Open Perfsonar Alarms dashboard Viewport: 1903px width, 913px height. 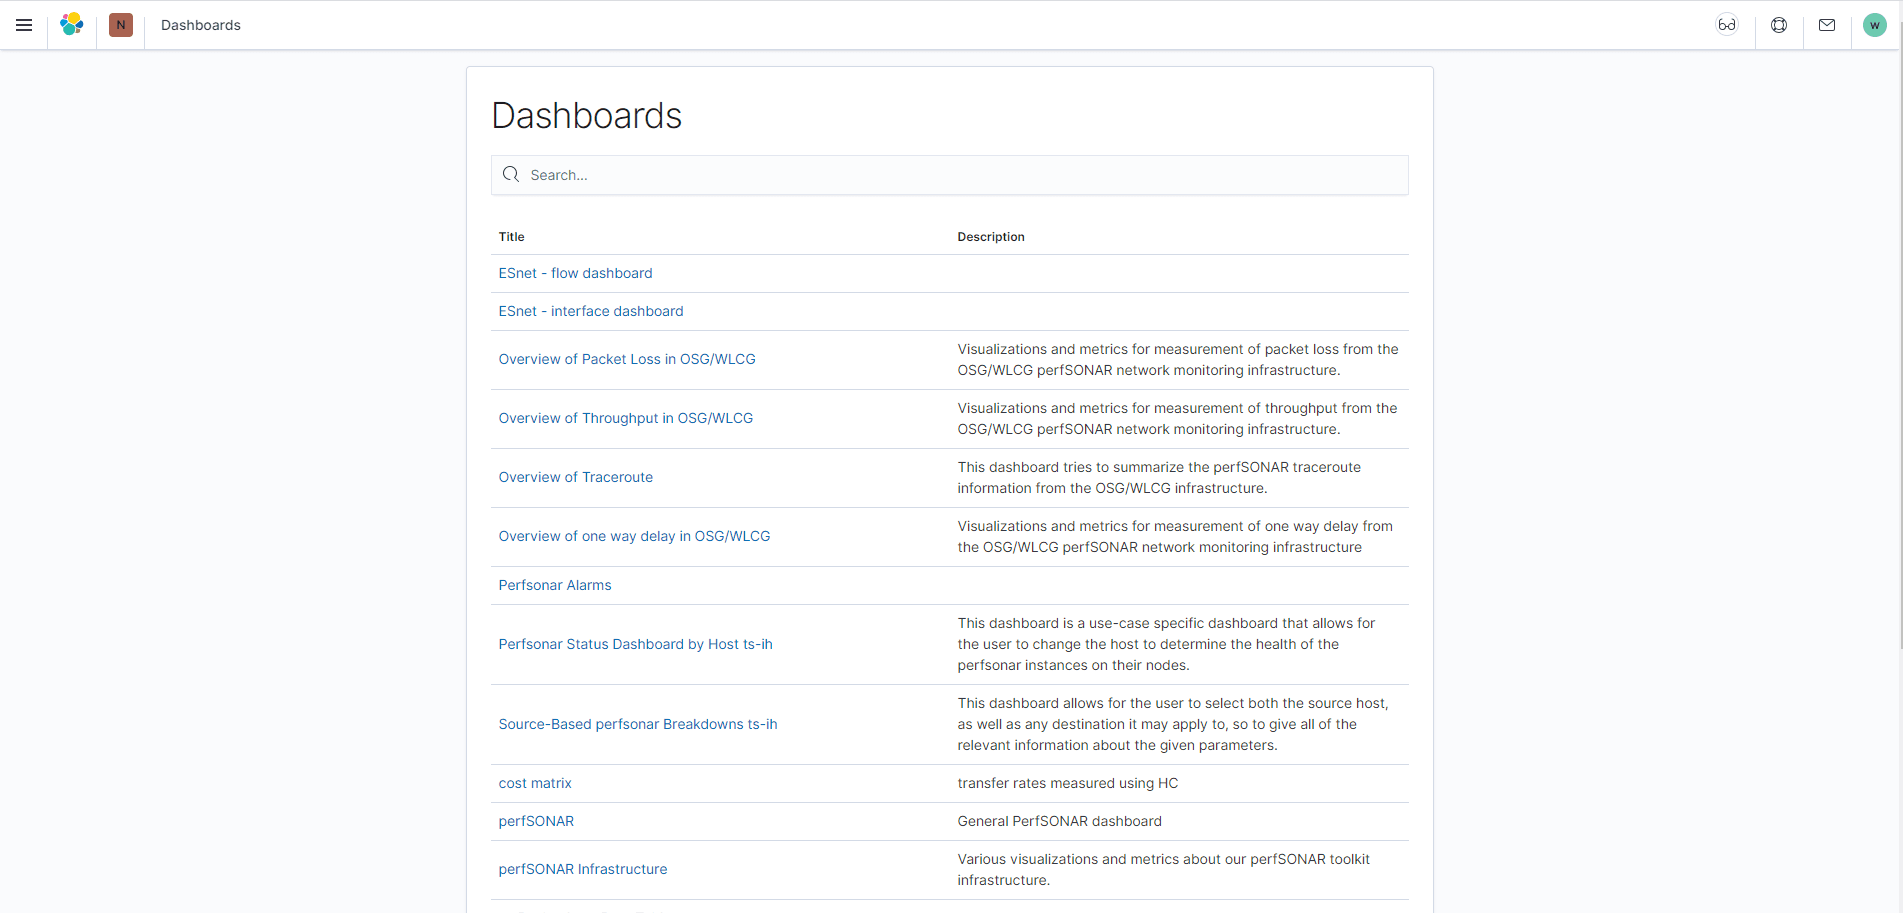point(555,585)
